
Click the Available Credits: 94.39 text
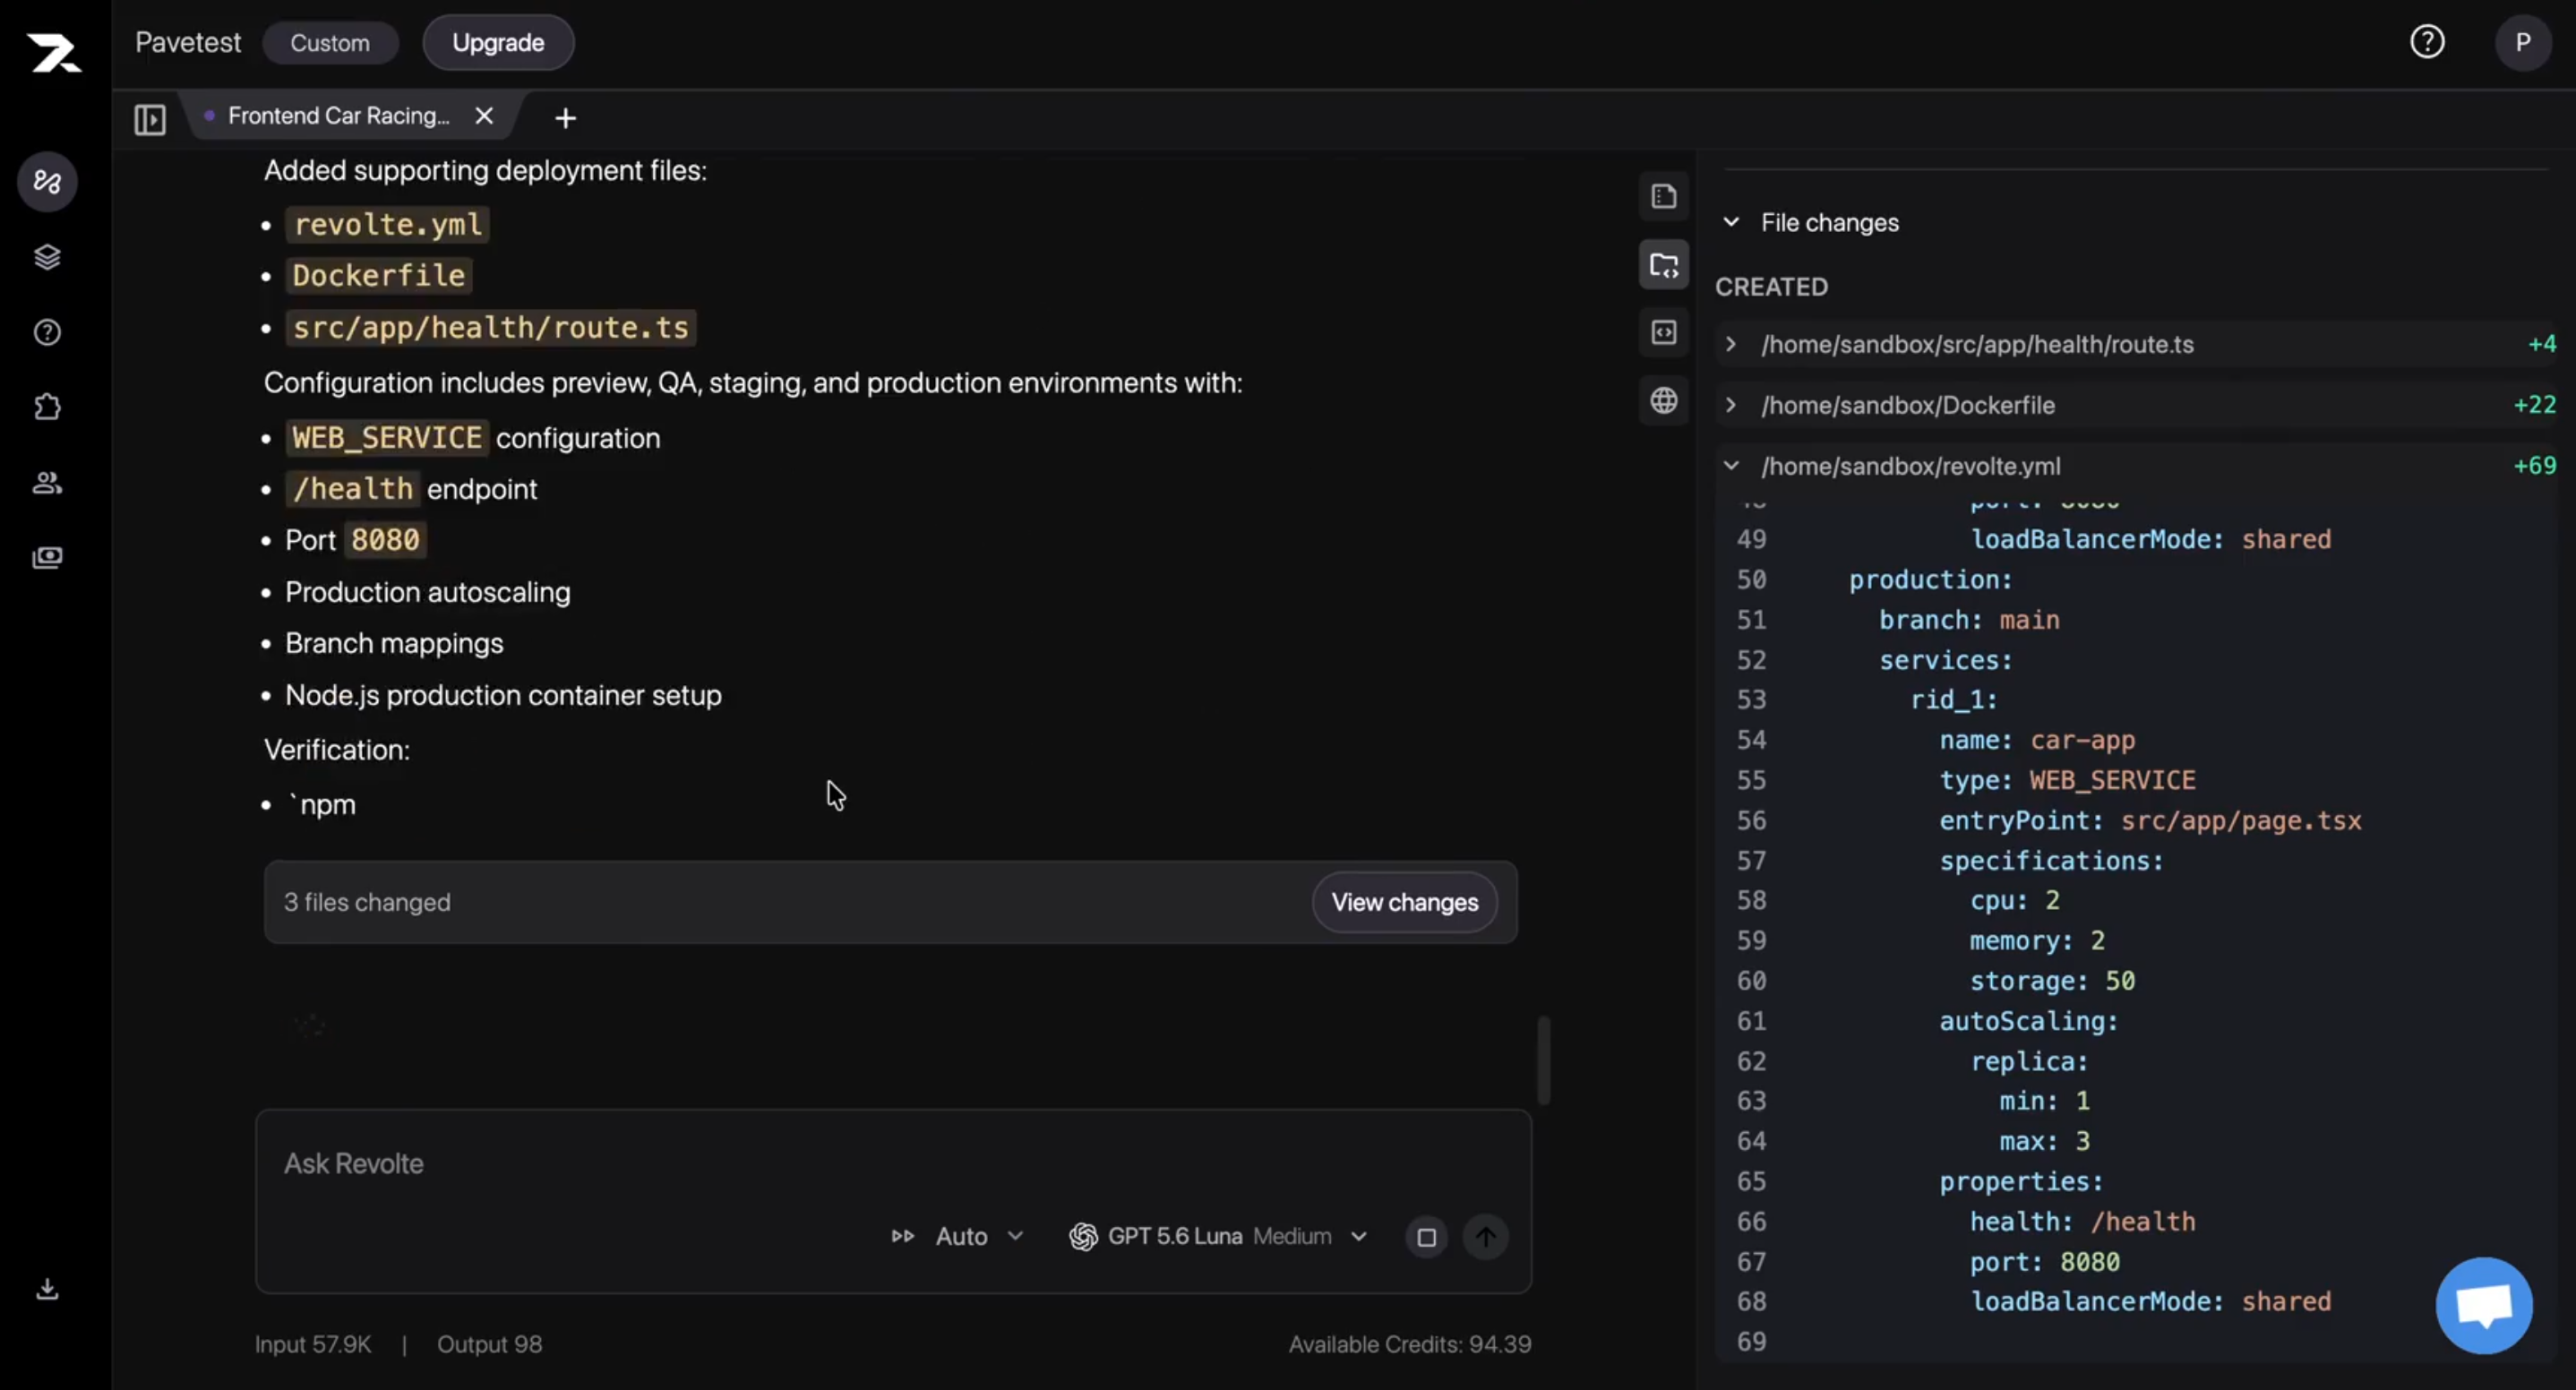[x=1410, y=1345]
